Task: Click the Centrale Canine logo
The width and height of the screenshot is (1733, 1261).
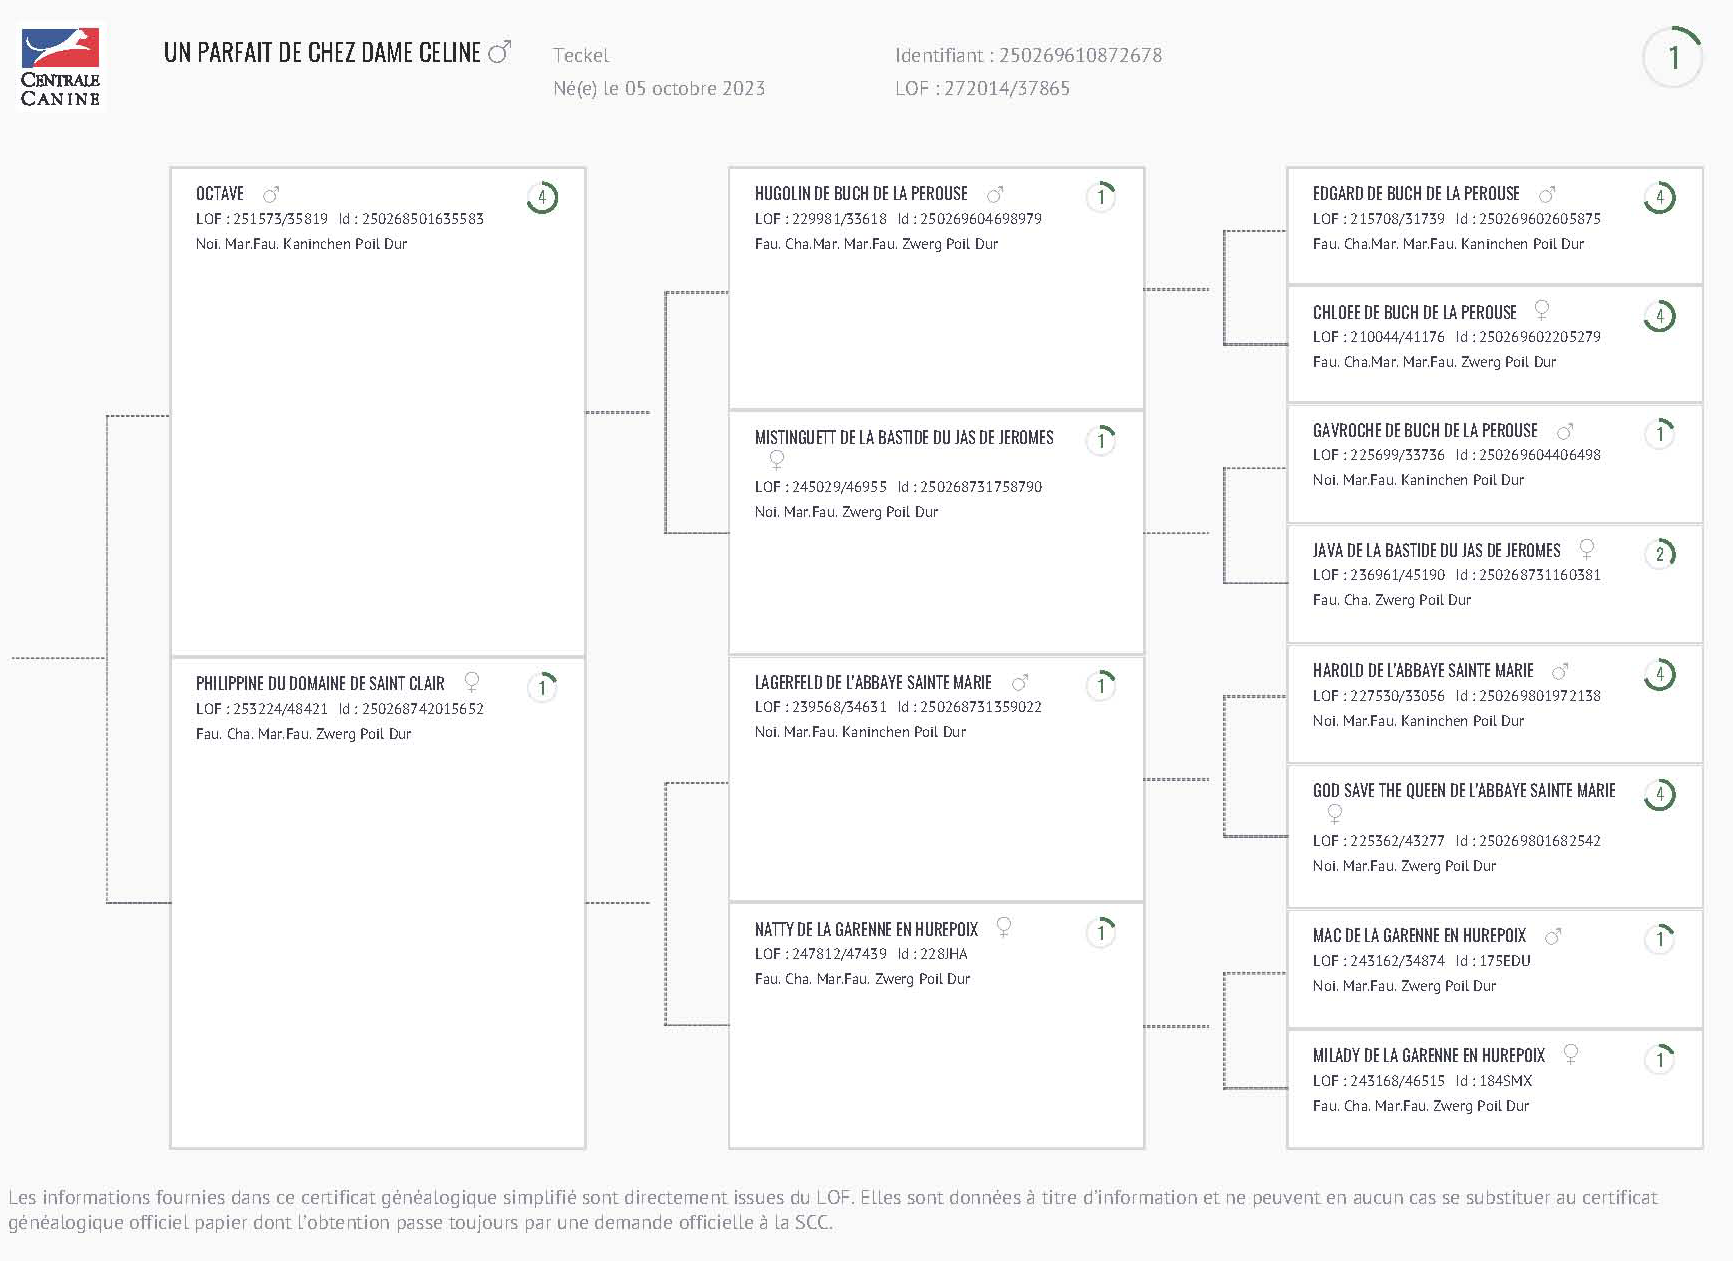Action: 61,67
